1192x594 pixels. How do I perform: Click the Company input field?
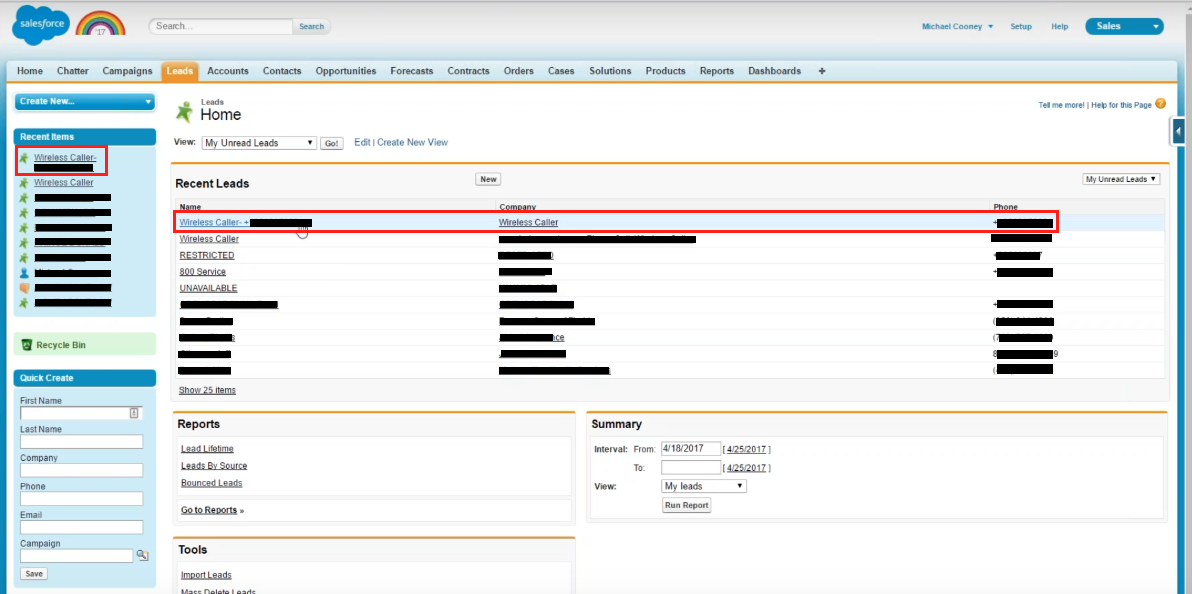click(82, 470)
